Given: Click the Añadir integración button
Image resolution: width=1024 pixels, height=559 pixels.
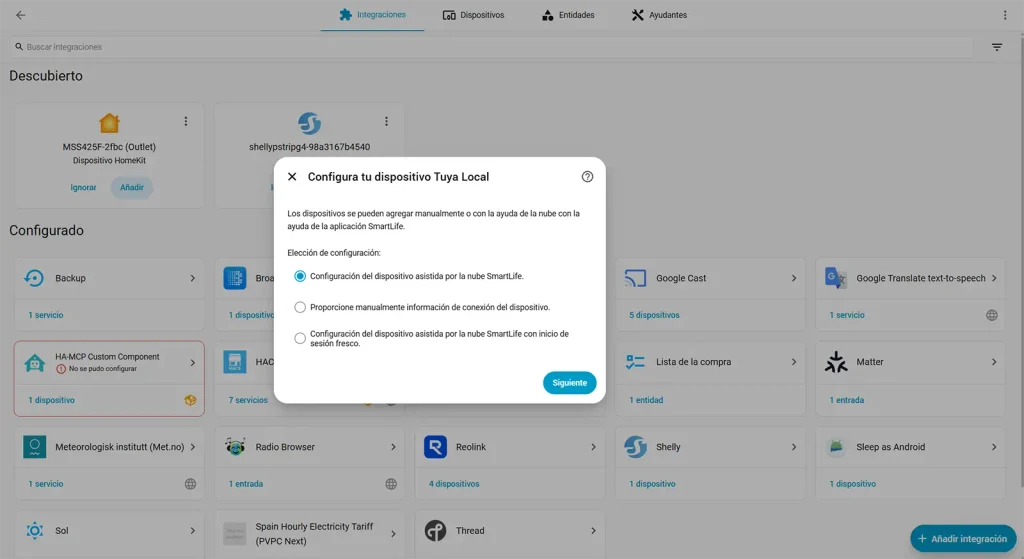Looking at the screenshot, I should pos(963,539).
